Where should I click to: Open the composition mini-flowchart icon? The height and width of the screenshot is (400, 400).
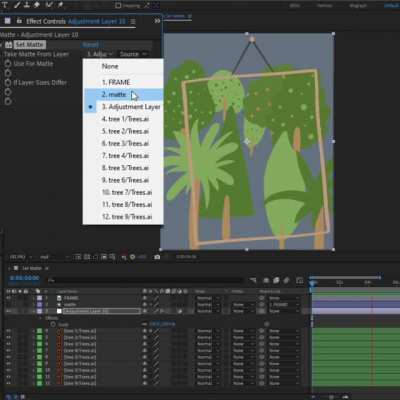click(x=253, y=280)
